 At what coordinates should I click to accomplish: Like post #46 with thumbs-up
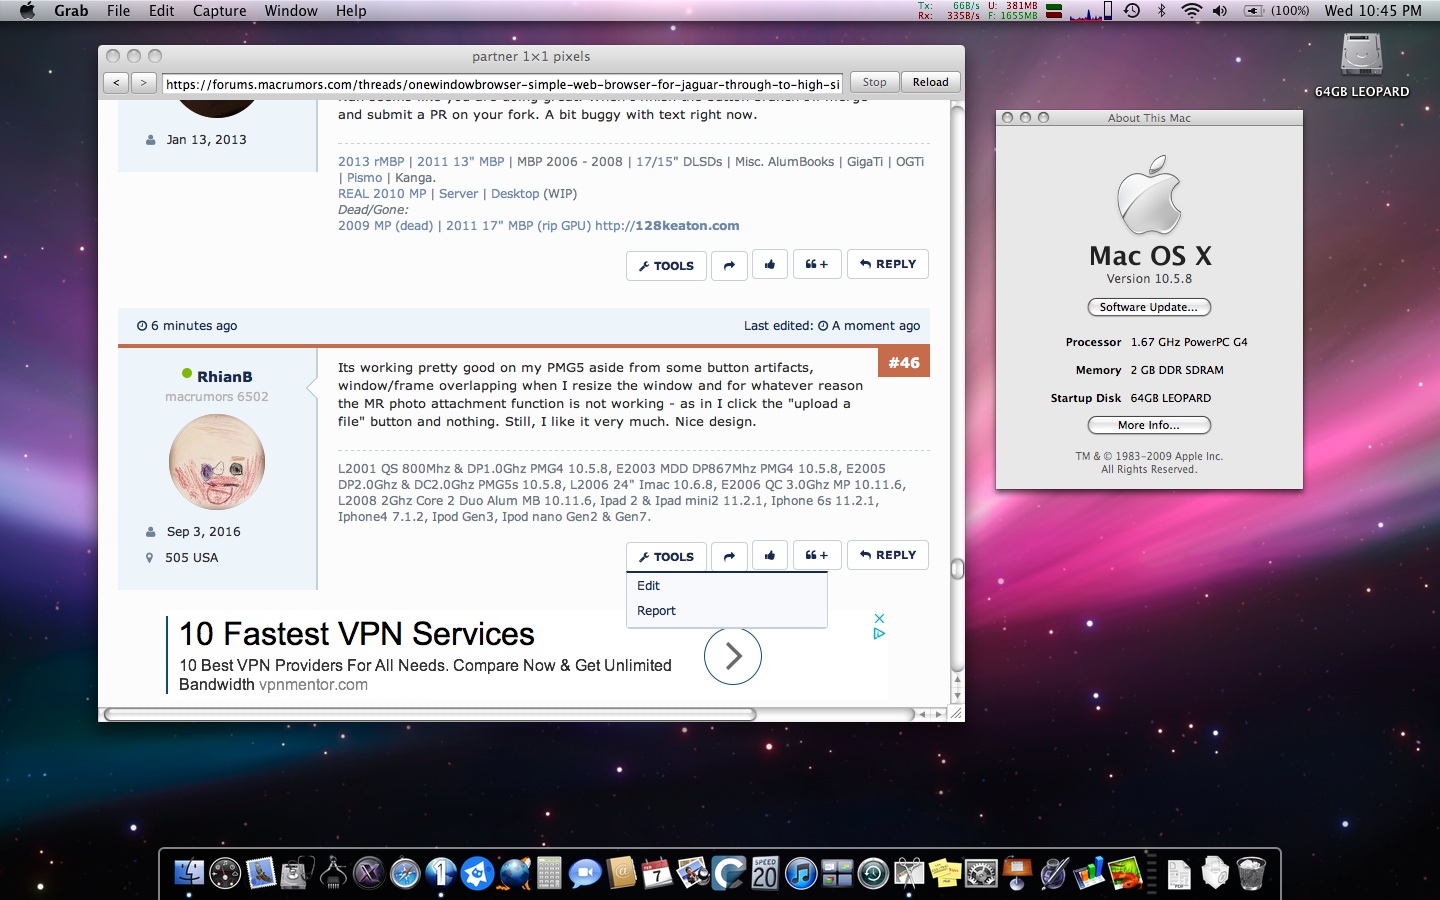(770, 555)
